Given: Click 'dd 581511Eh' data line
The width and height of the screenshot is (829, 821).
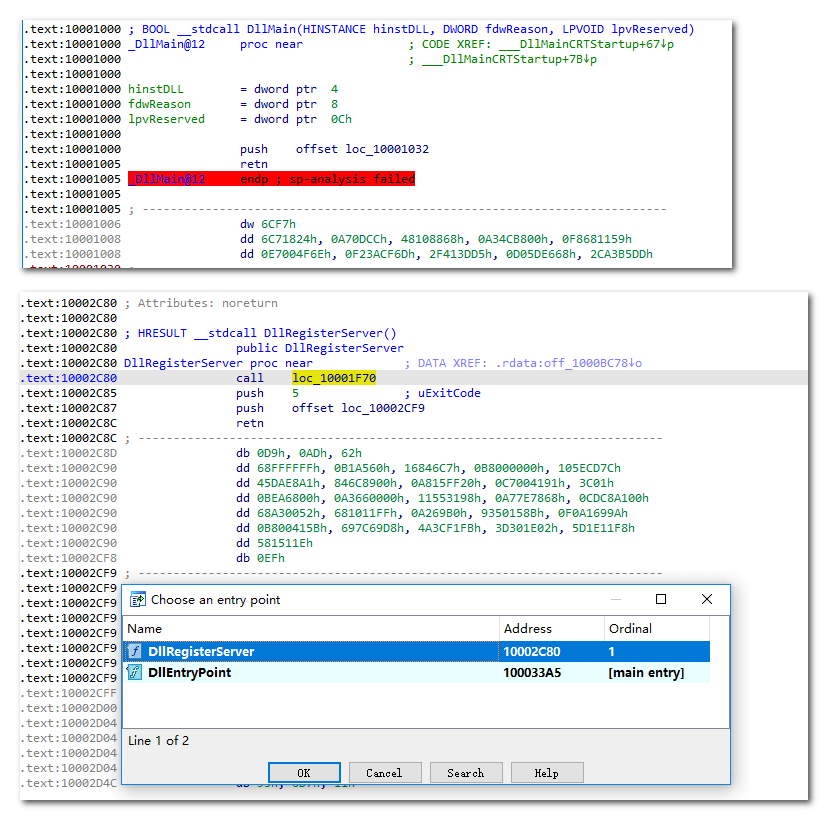Looking at the screenshot, I should (x=274, y=543).
